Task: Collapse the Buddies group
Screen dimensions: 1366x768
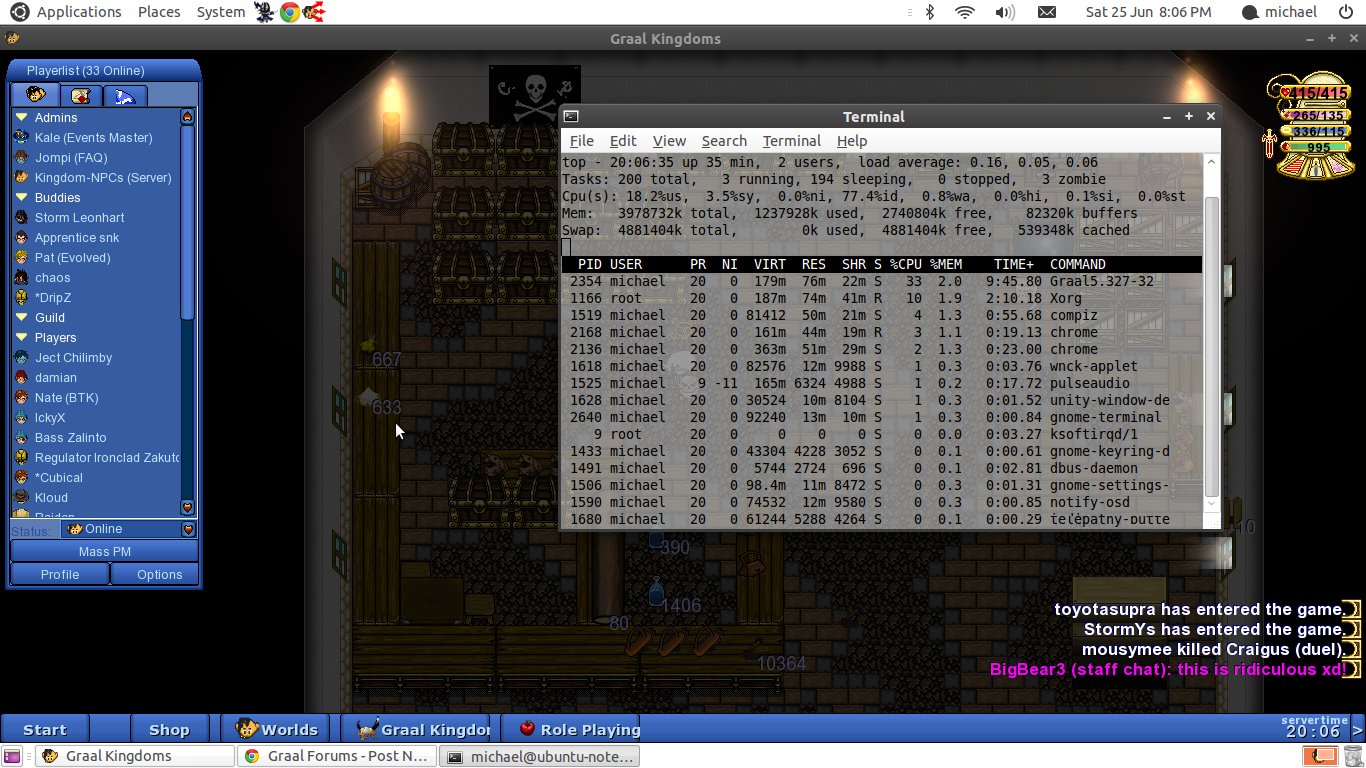Action: [22, 198]
